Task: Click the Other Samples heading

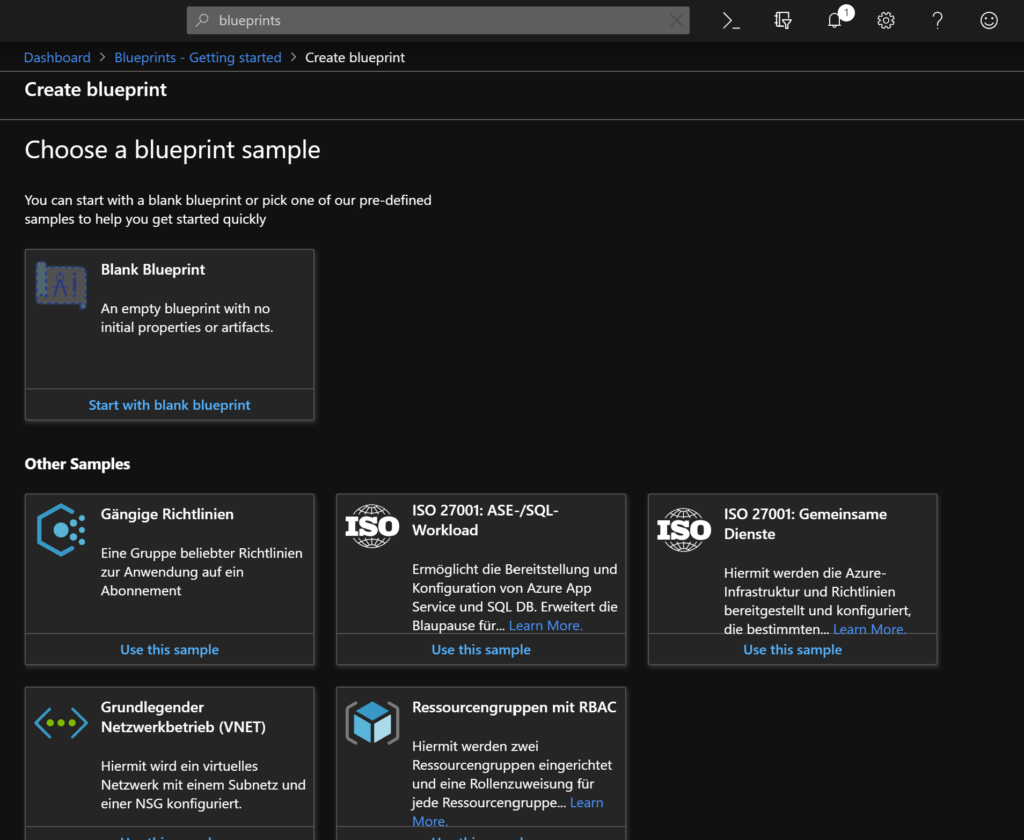Action: coord(77,464)
